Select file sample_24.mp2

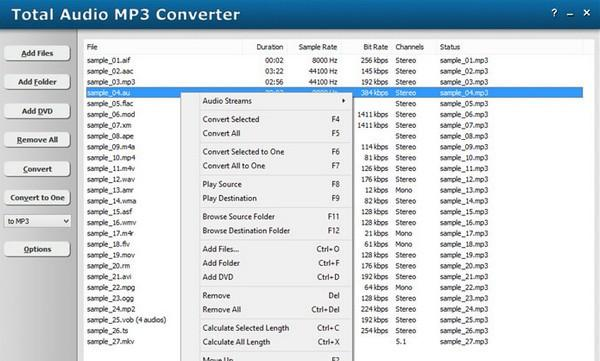coord(111,309)
